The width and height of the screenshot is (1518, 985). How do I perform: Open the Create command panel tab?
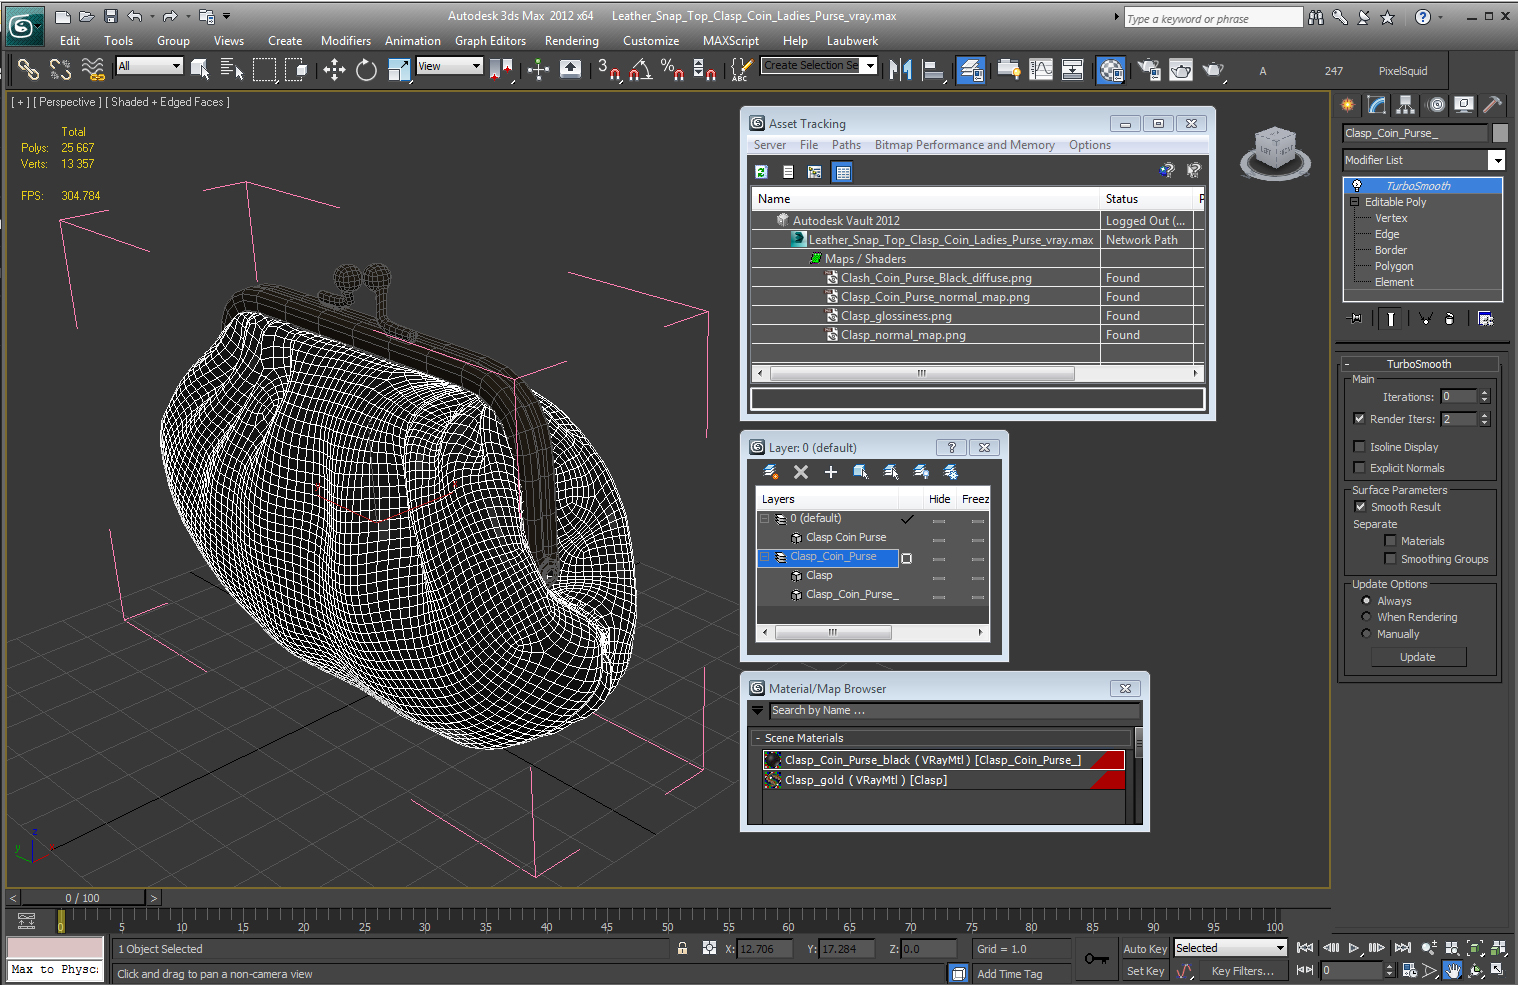click(x=1348, y=105)
